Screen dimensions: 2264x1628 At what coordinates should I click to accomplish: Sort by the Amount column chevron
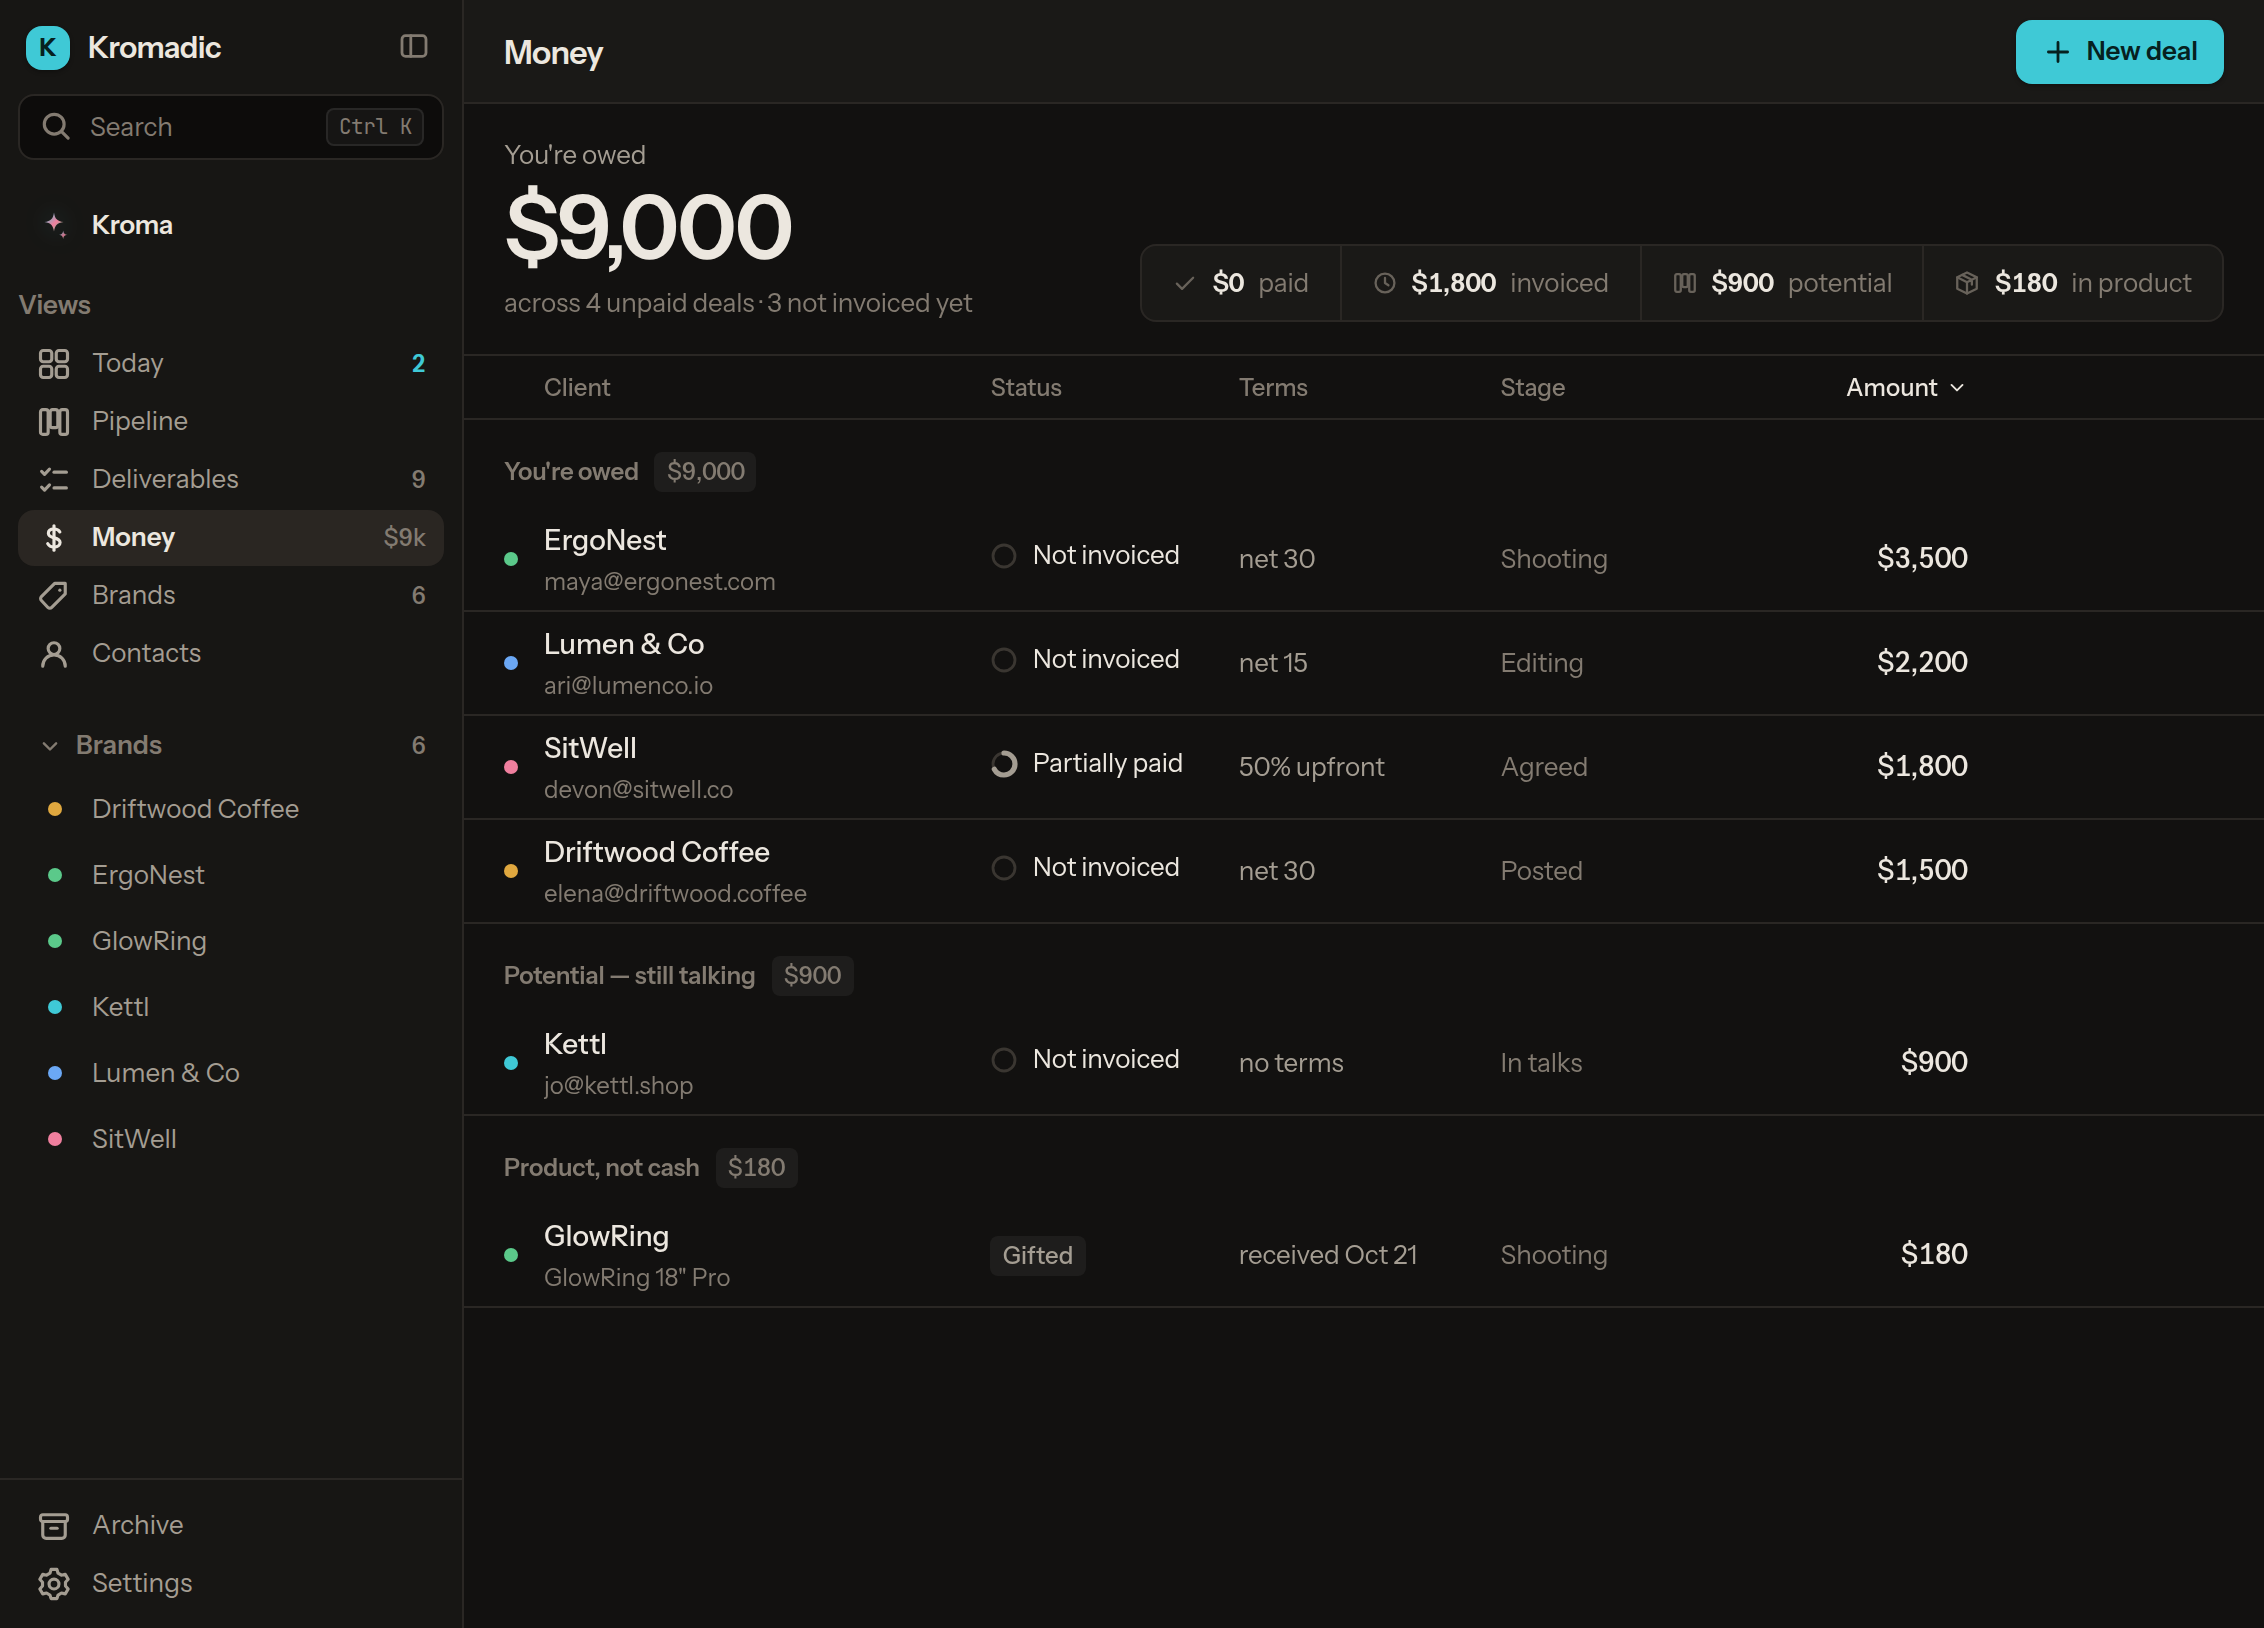tap(1957, 388)
